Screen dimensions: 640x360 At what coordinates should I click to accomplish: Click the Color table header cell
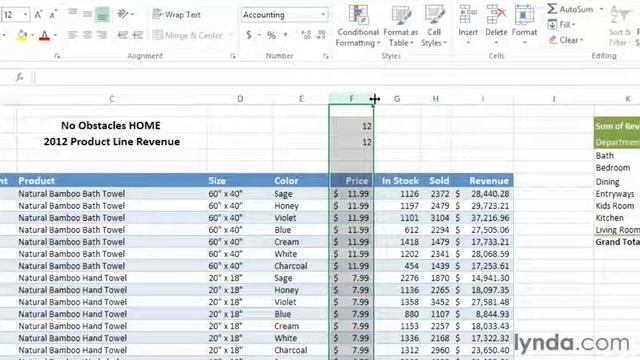[301, 181]
